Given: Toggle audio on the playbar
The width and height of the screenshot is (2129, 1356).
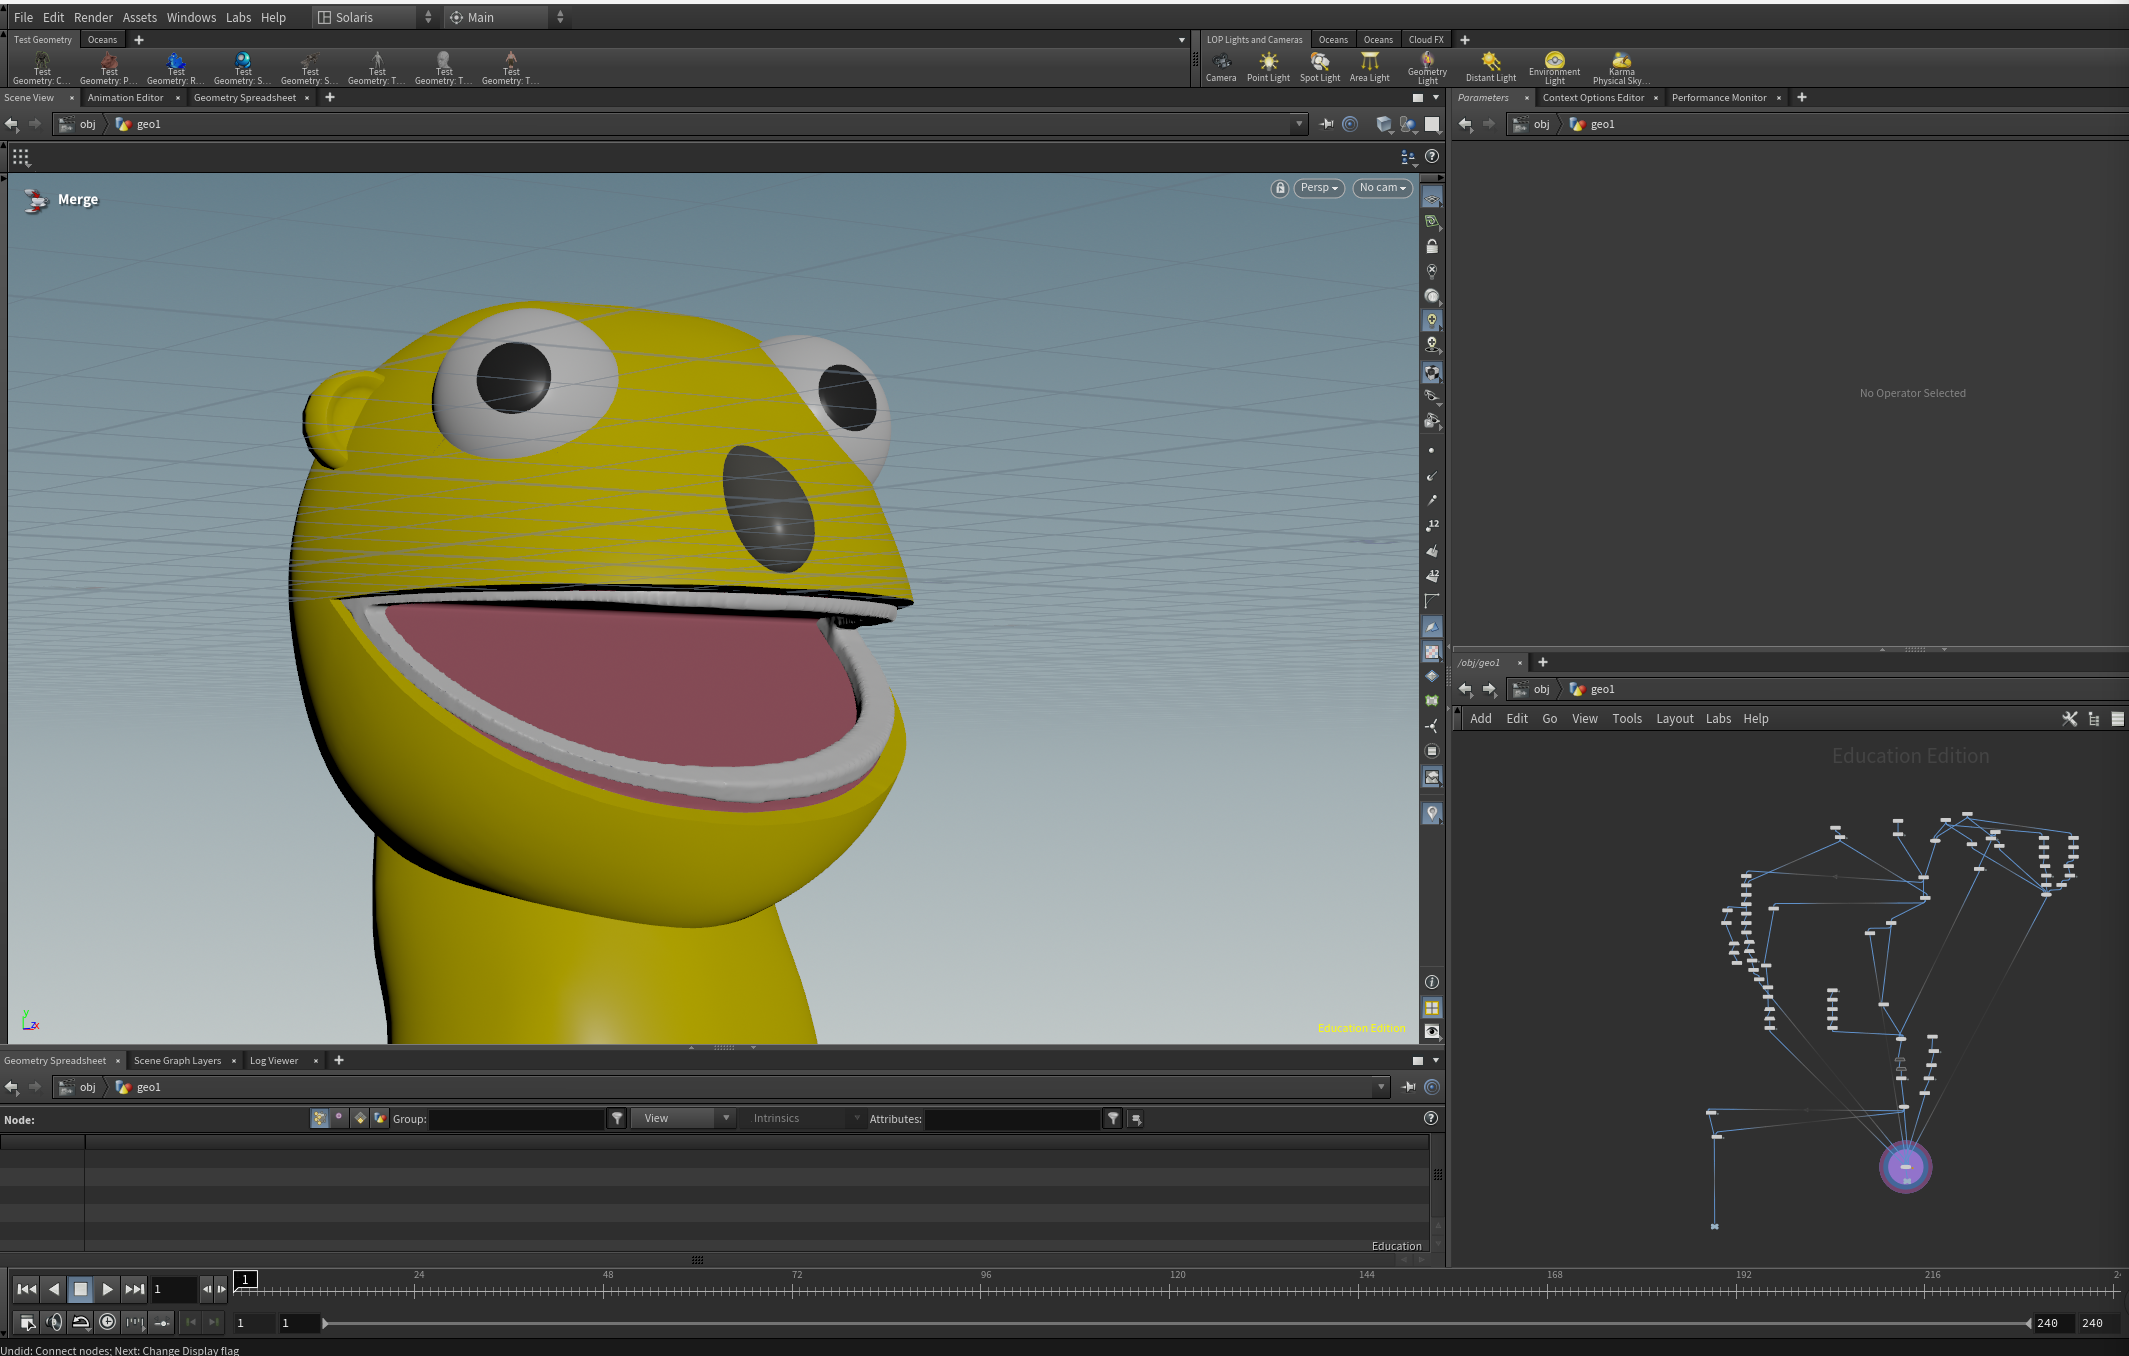Looking at the screenshot, I should point(54,1322).
